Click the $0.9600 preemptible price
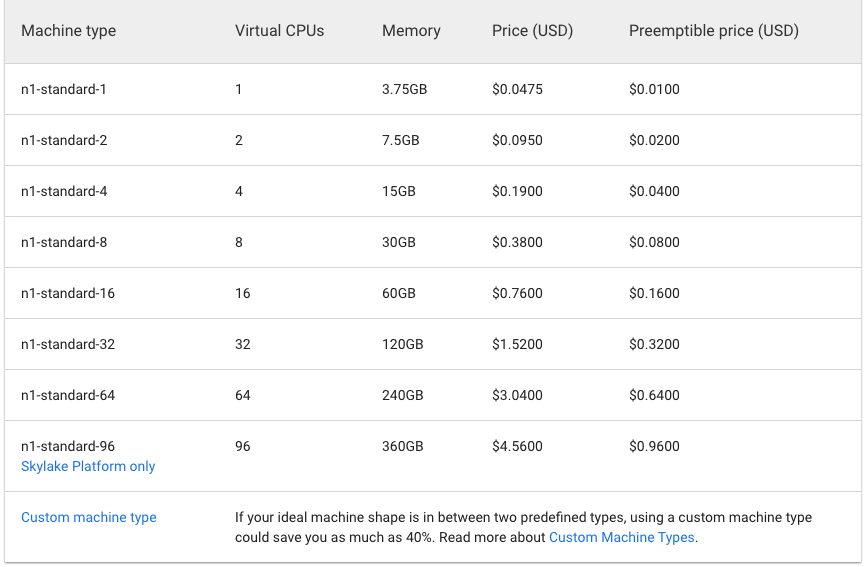Screen dimensions: 867x567 point(654,446)
